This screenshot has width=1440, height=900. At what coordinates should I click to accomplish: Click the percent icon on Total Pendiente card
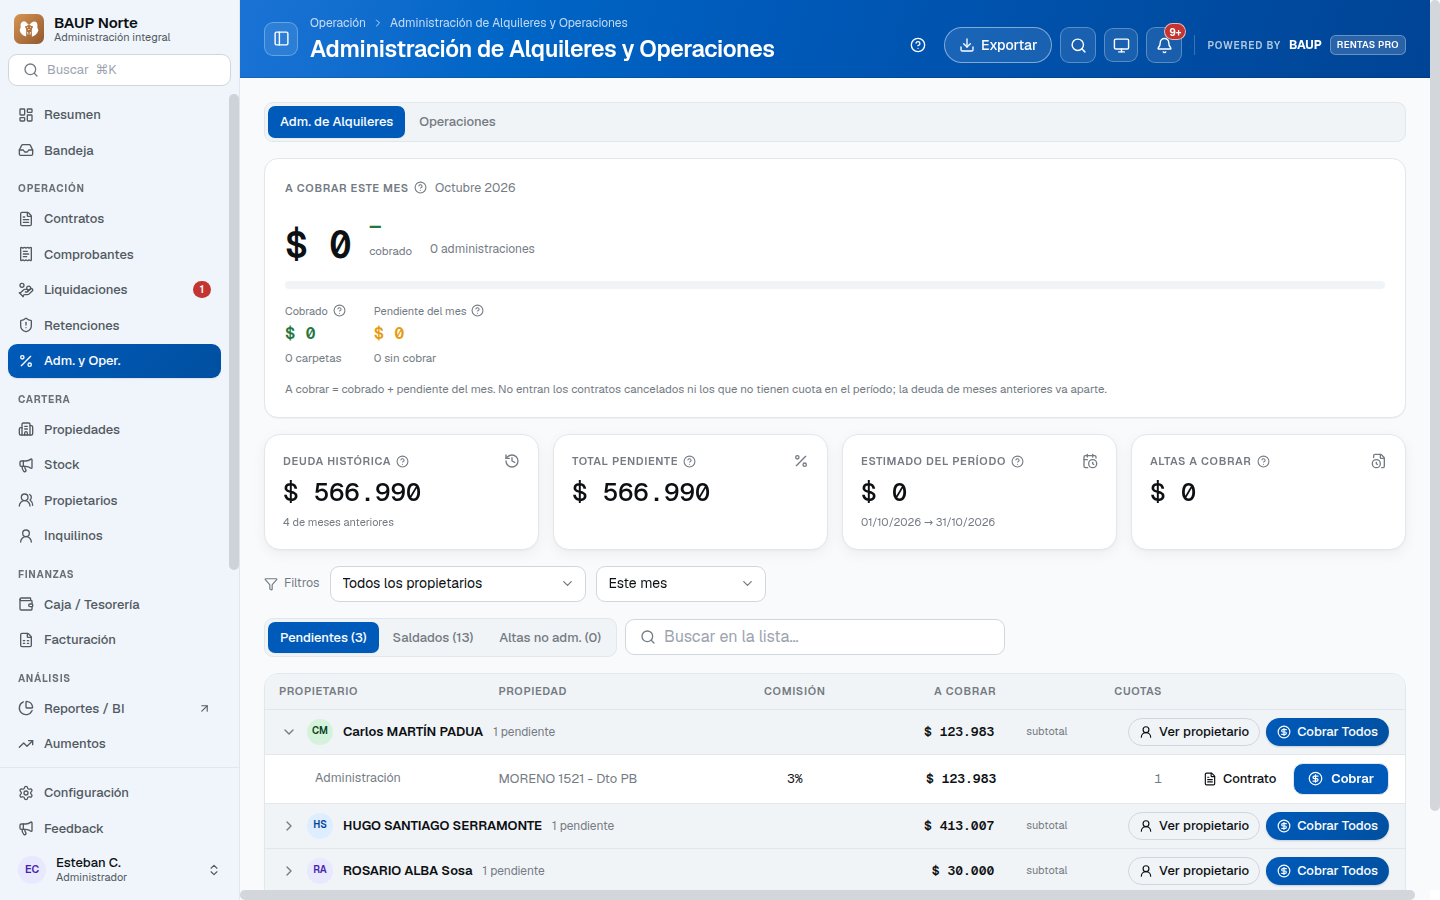801,461
